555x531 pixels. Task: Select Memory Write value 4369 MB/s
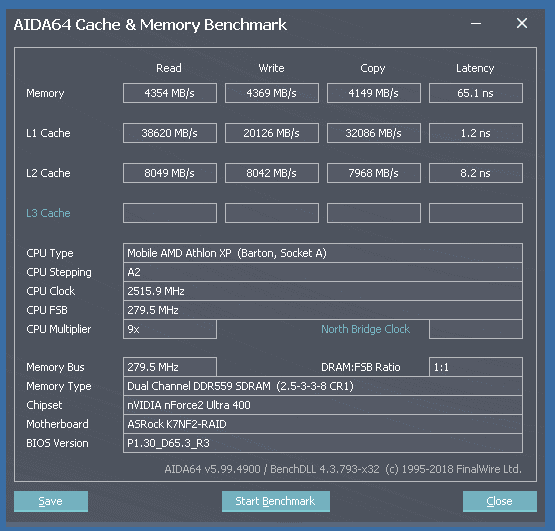pos(272,93)
